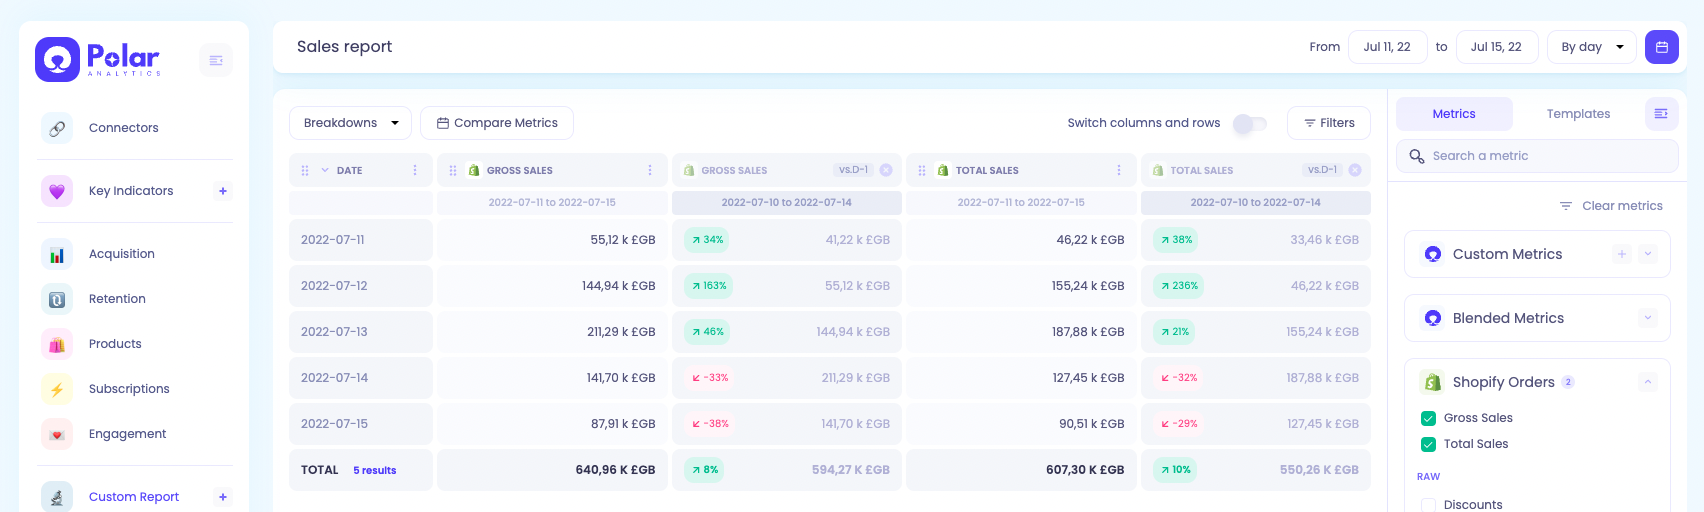The height and width of the screenshot is (512, 1704).
Task: Open Acquisition chart icon in sidebar
Action: click(57, 254)
